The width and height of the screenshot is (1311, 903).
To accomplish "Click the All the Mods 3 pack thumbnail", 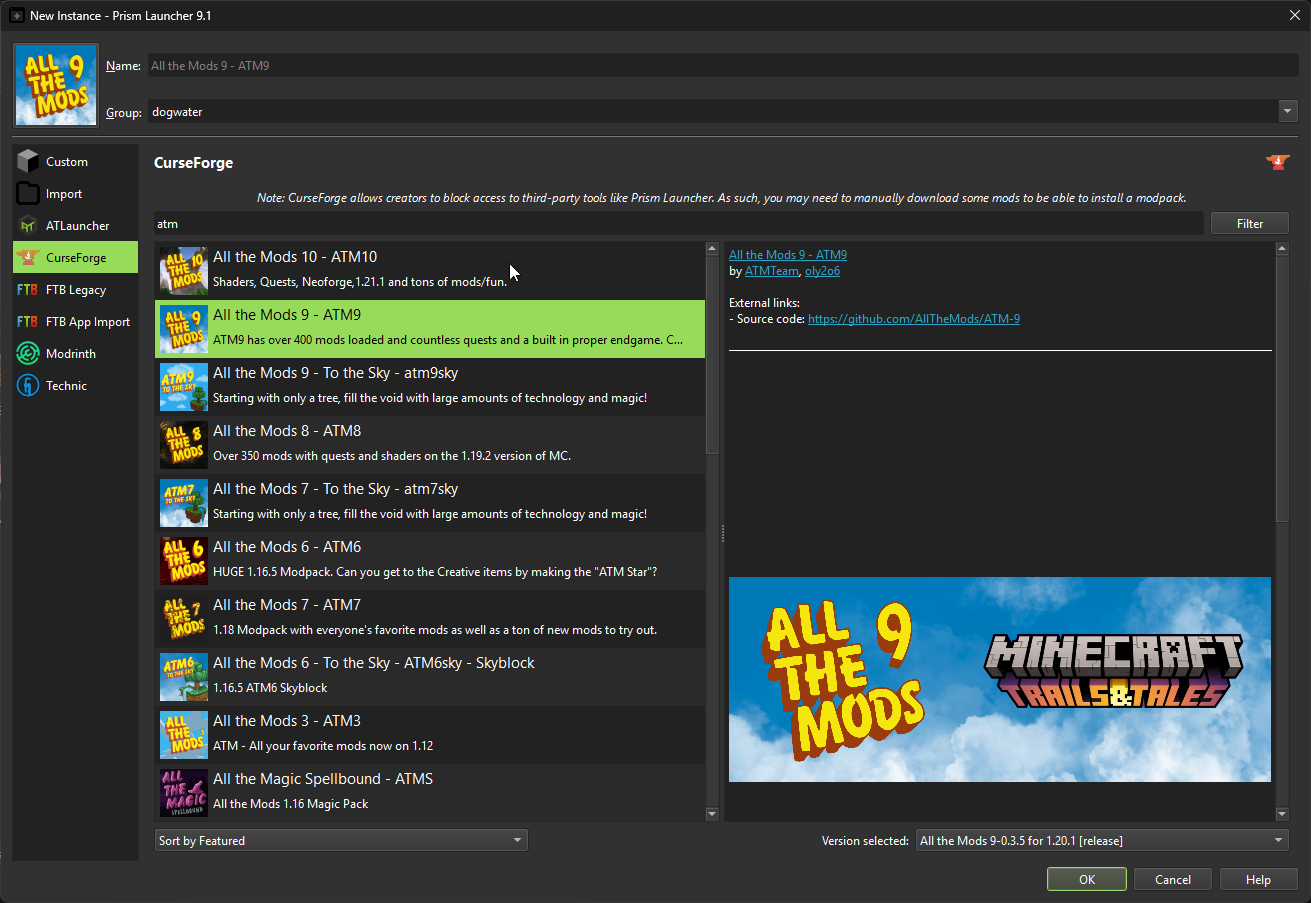I will coord(184,735).
